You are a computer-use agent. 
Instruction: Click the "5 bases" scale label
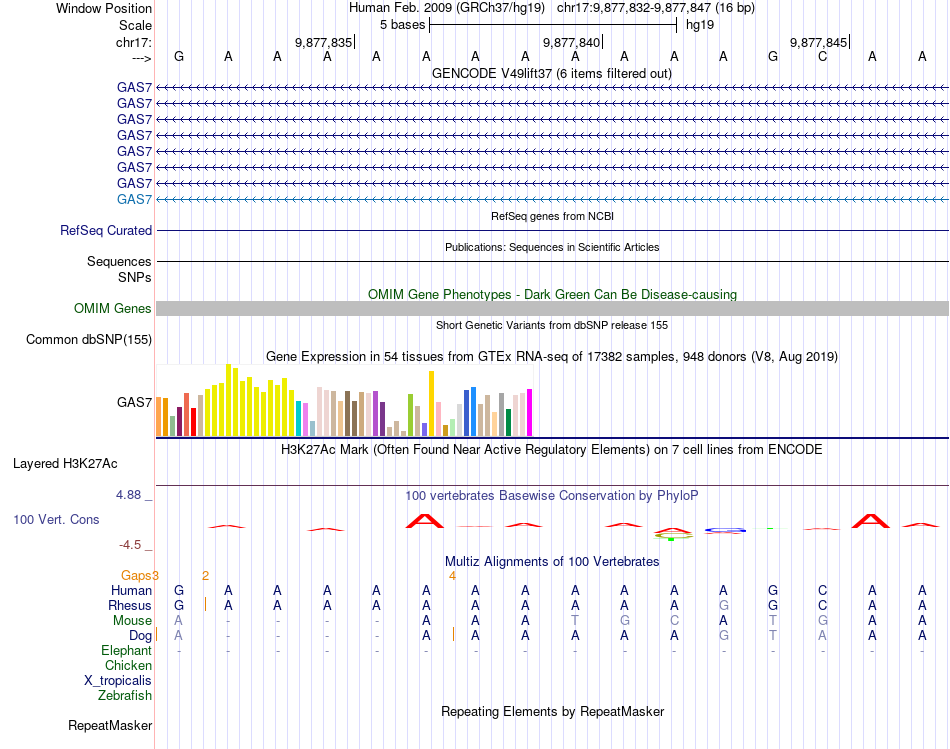(x=402, y=25)
